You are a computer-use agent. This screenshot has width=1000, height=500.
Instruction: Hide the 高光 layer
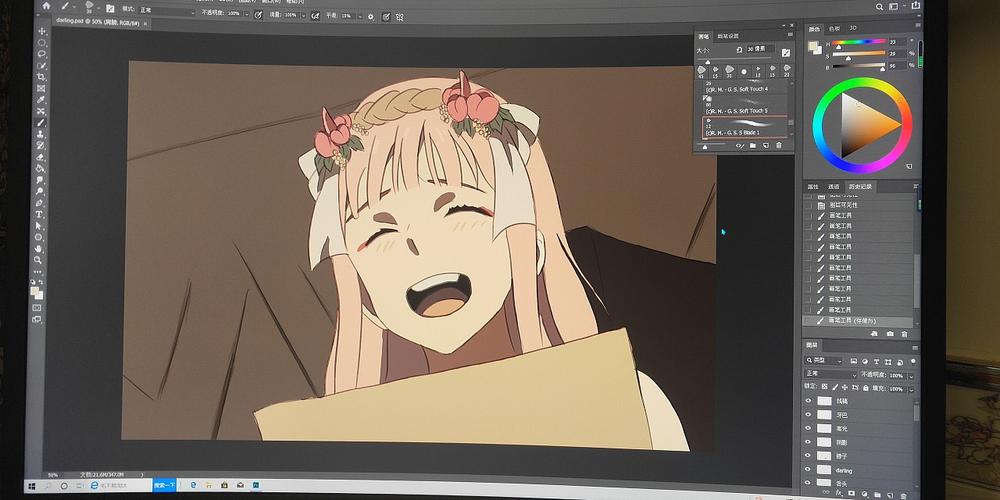point(808,428)
